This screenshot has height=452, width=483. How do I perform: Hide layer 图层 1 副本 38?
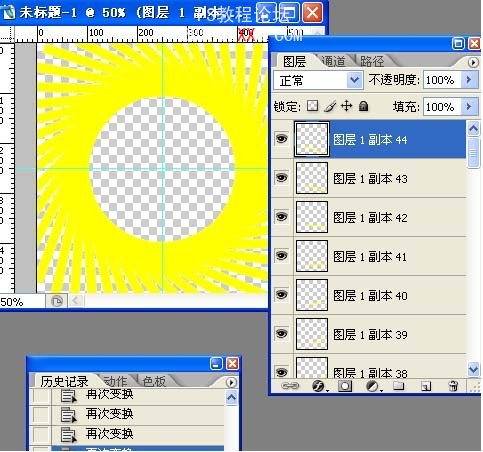(282, 372)
